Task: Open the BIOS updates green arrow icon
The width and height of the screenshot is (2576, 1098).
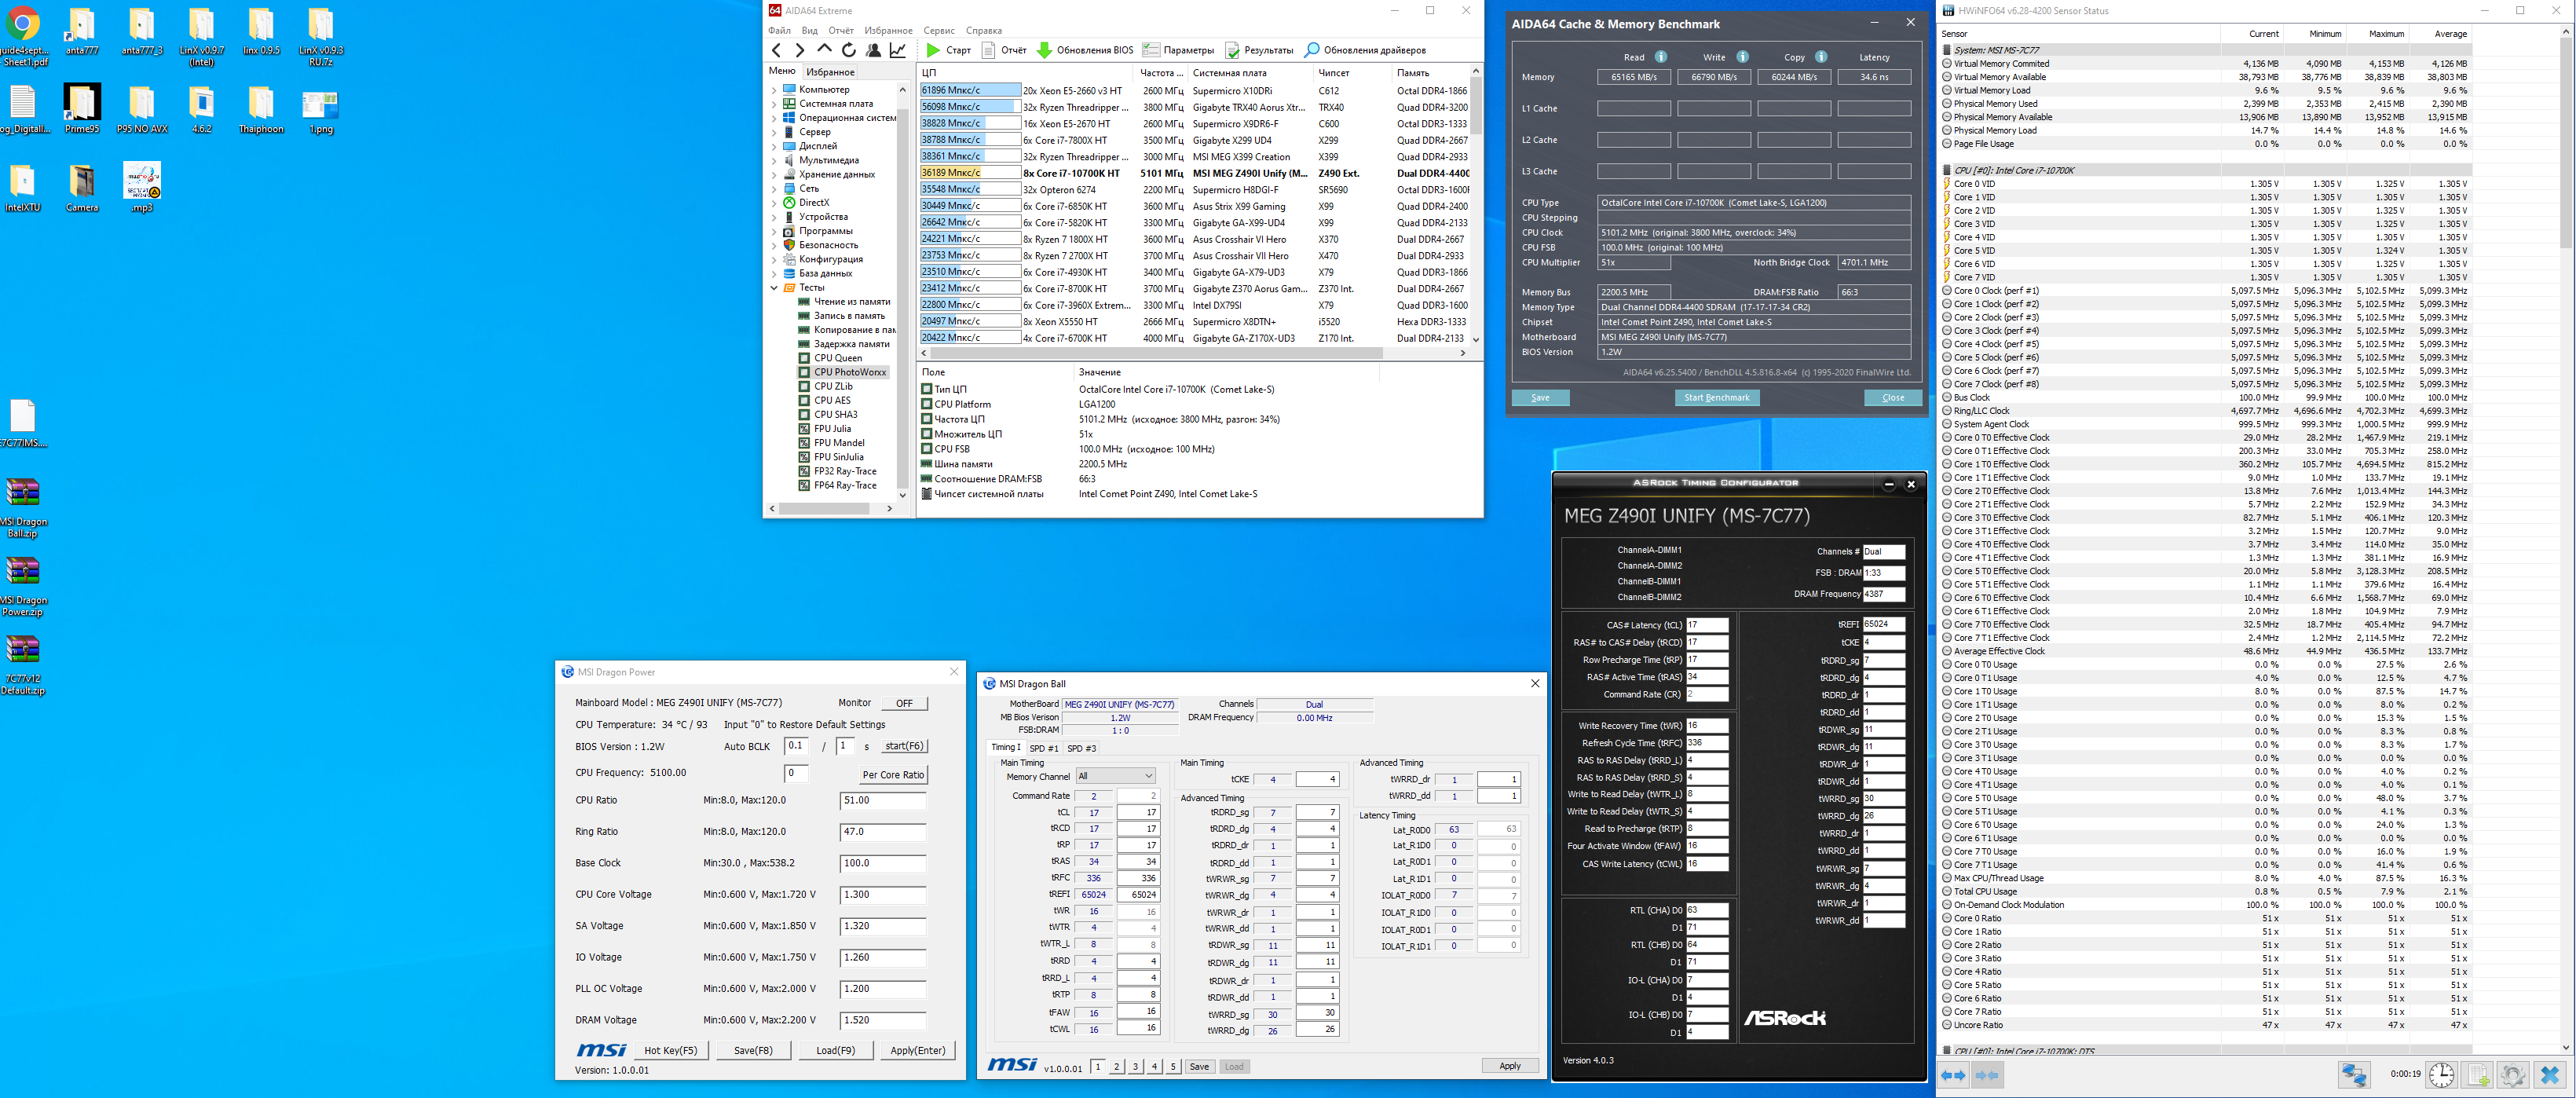Action: click(x=1044, y=50)
